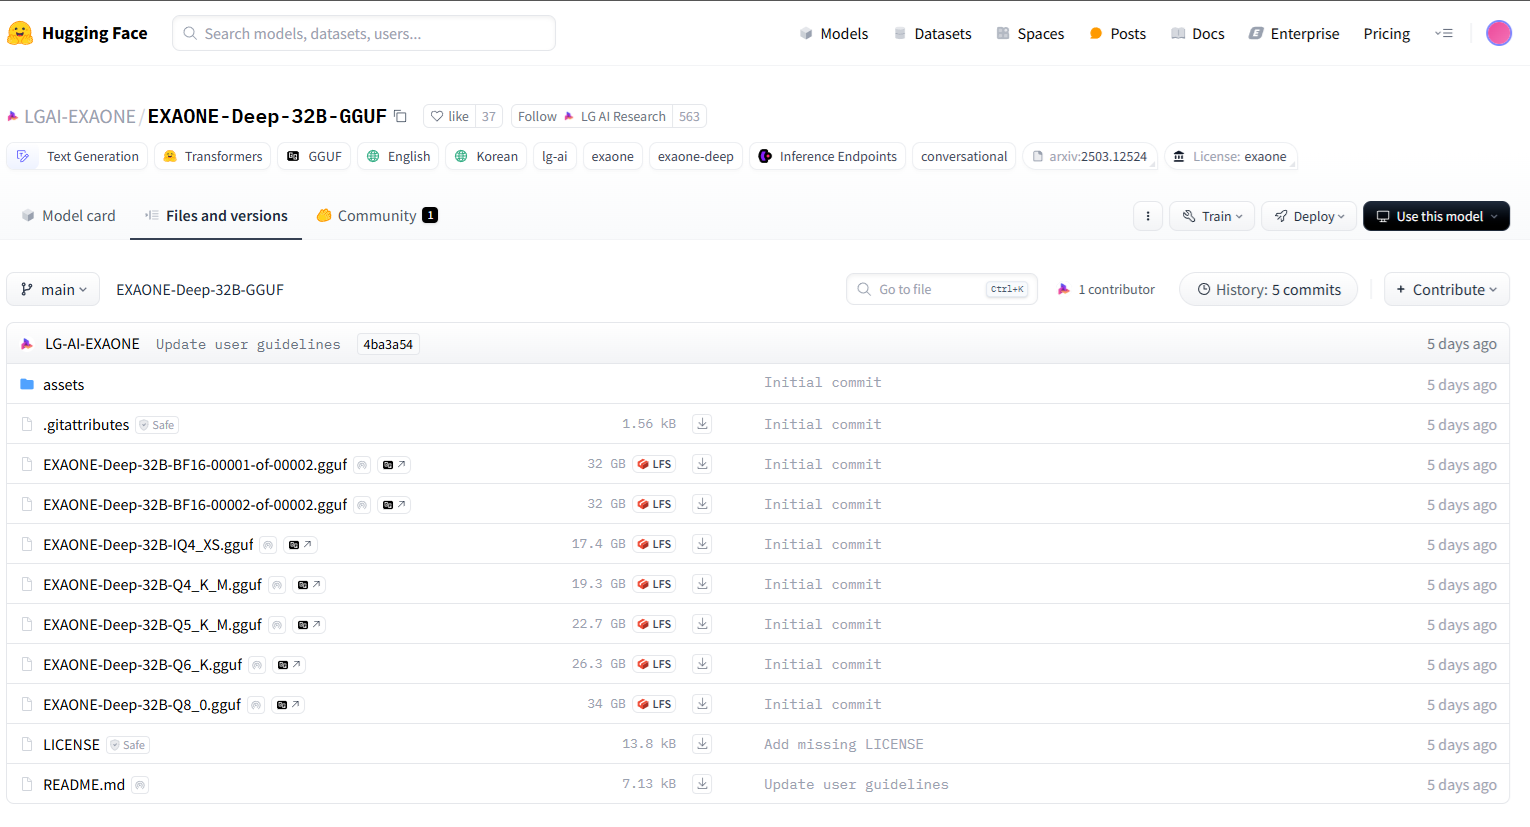The width and height of the screenshot is (1530, 827).
Task: Follow LG AI Research
Action: click(592, 116)
